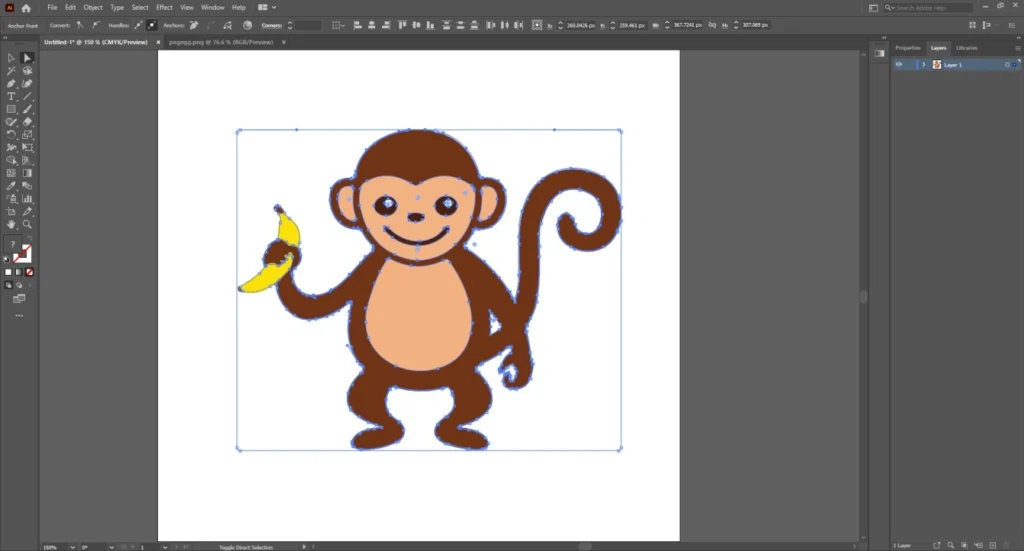Click the Home icon in top bar
The width and height of the screenshot is (1024, 551).
click(26, 8)
